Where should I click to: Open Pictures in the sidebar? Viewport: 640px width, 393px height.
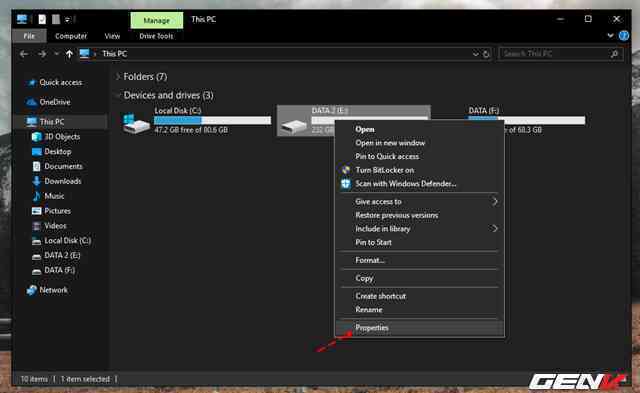(57, 211)
